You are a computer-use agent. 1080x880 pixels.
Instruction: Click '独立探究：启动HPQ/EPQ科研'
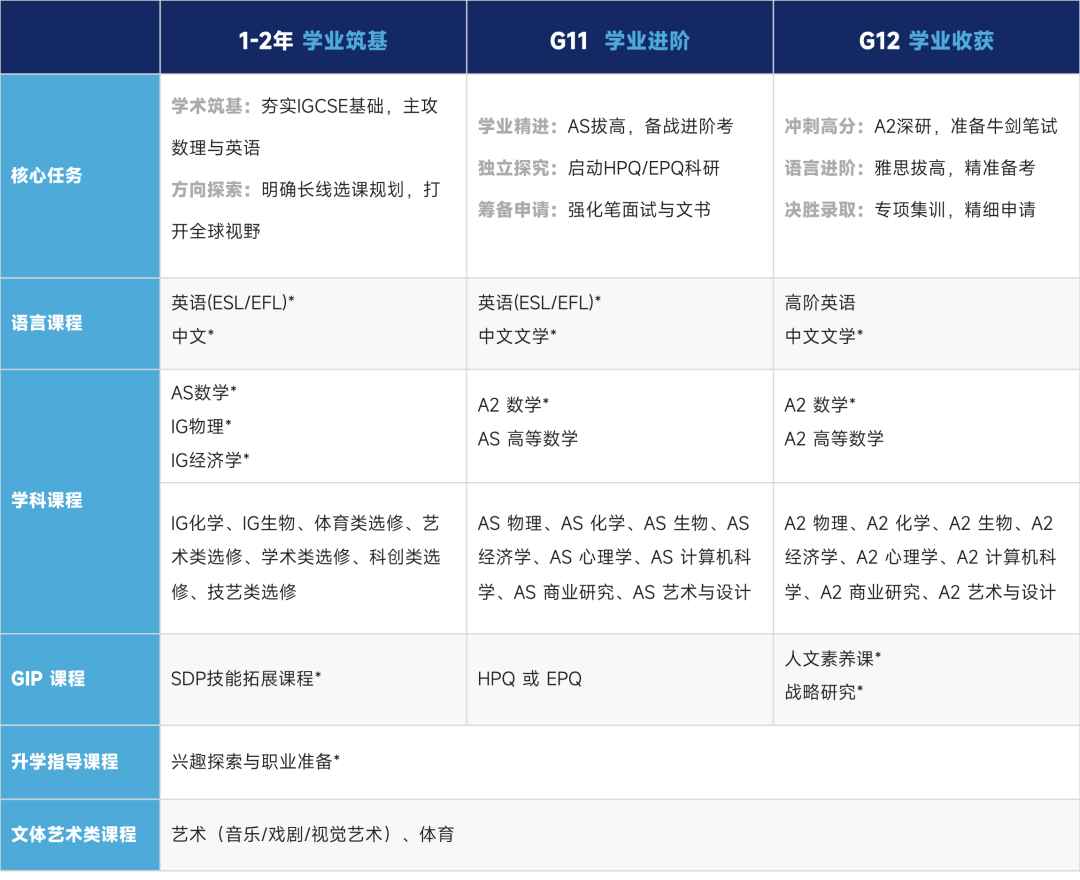pyautogui.click(x=599, y=168)
